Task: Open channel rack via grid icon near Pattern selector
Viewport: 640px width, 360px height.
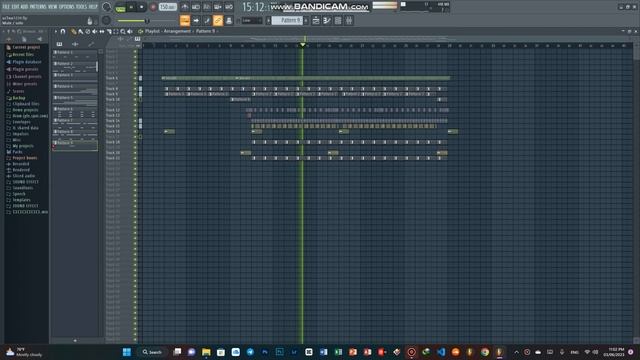Action: click(x=338, y=20)
